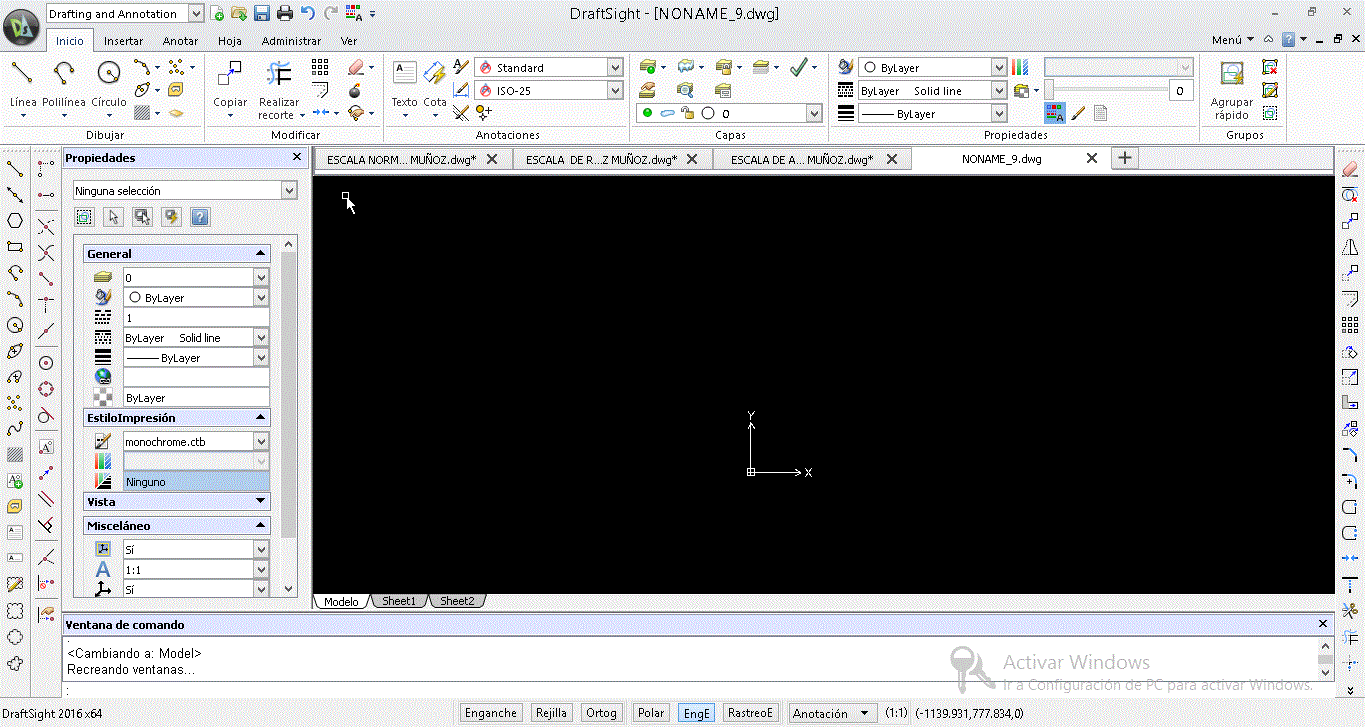Enable Polar tracking in status bar
Image resolution: width=1365 pixels, height=728 pixels.
(651, 713)
